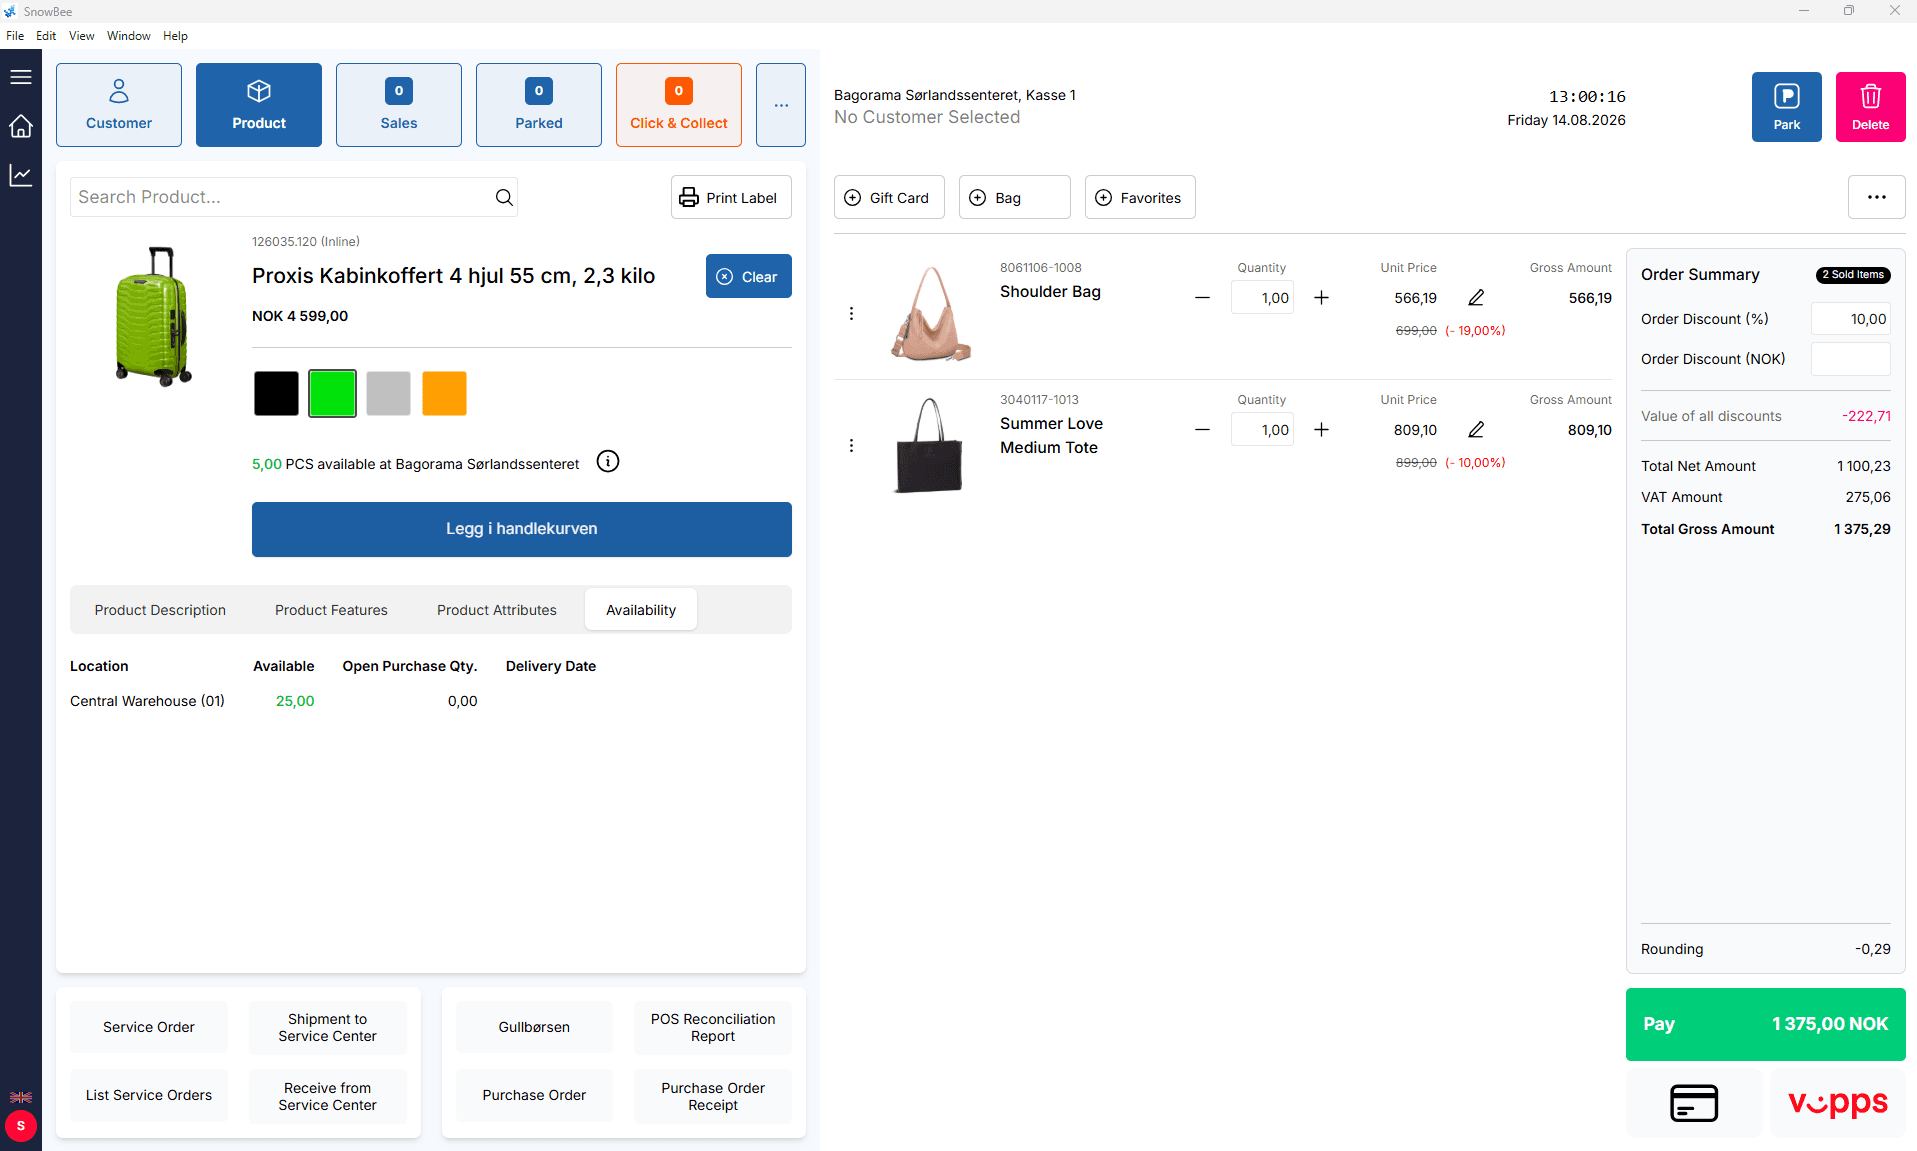Open the Sales panel
The height and width of the screenshot is (1151, 1917).
tap(399, 105)
